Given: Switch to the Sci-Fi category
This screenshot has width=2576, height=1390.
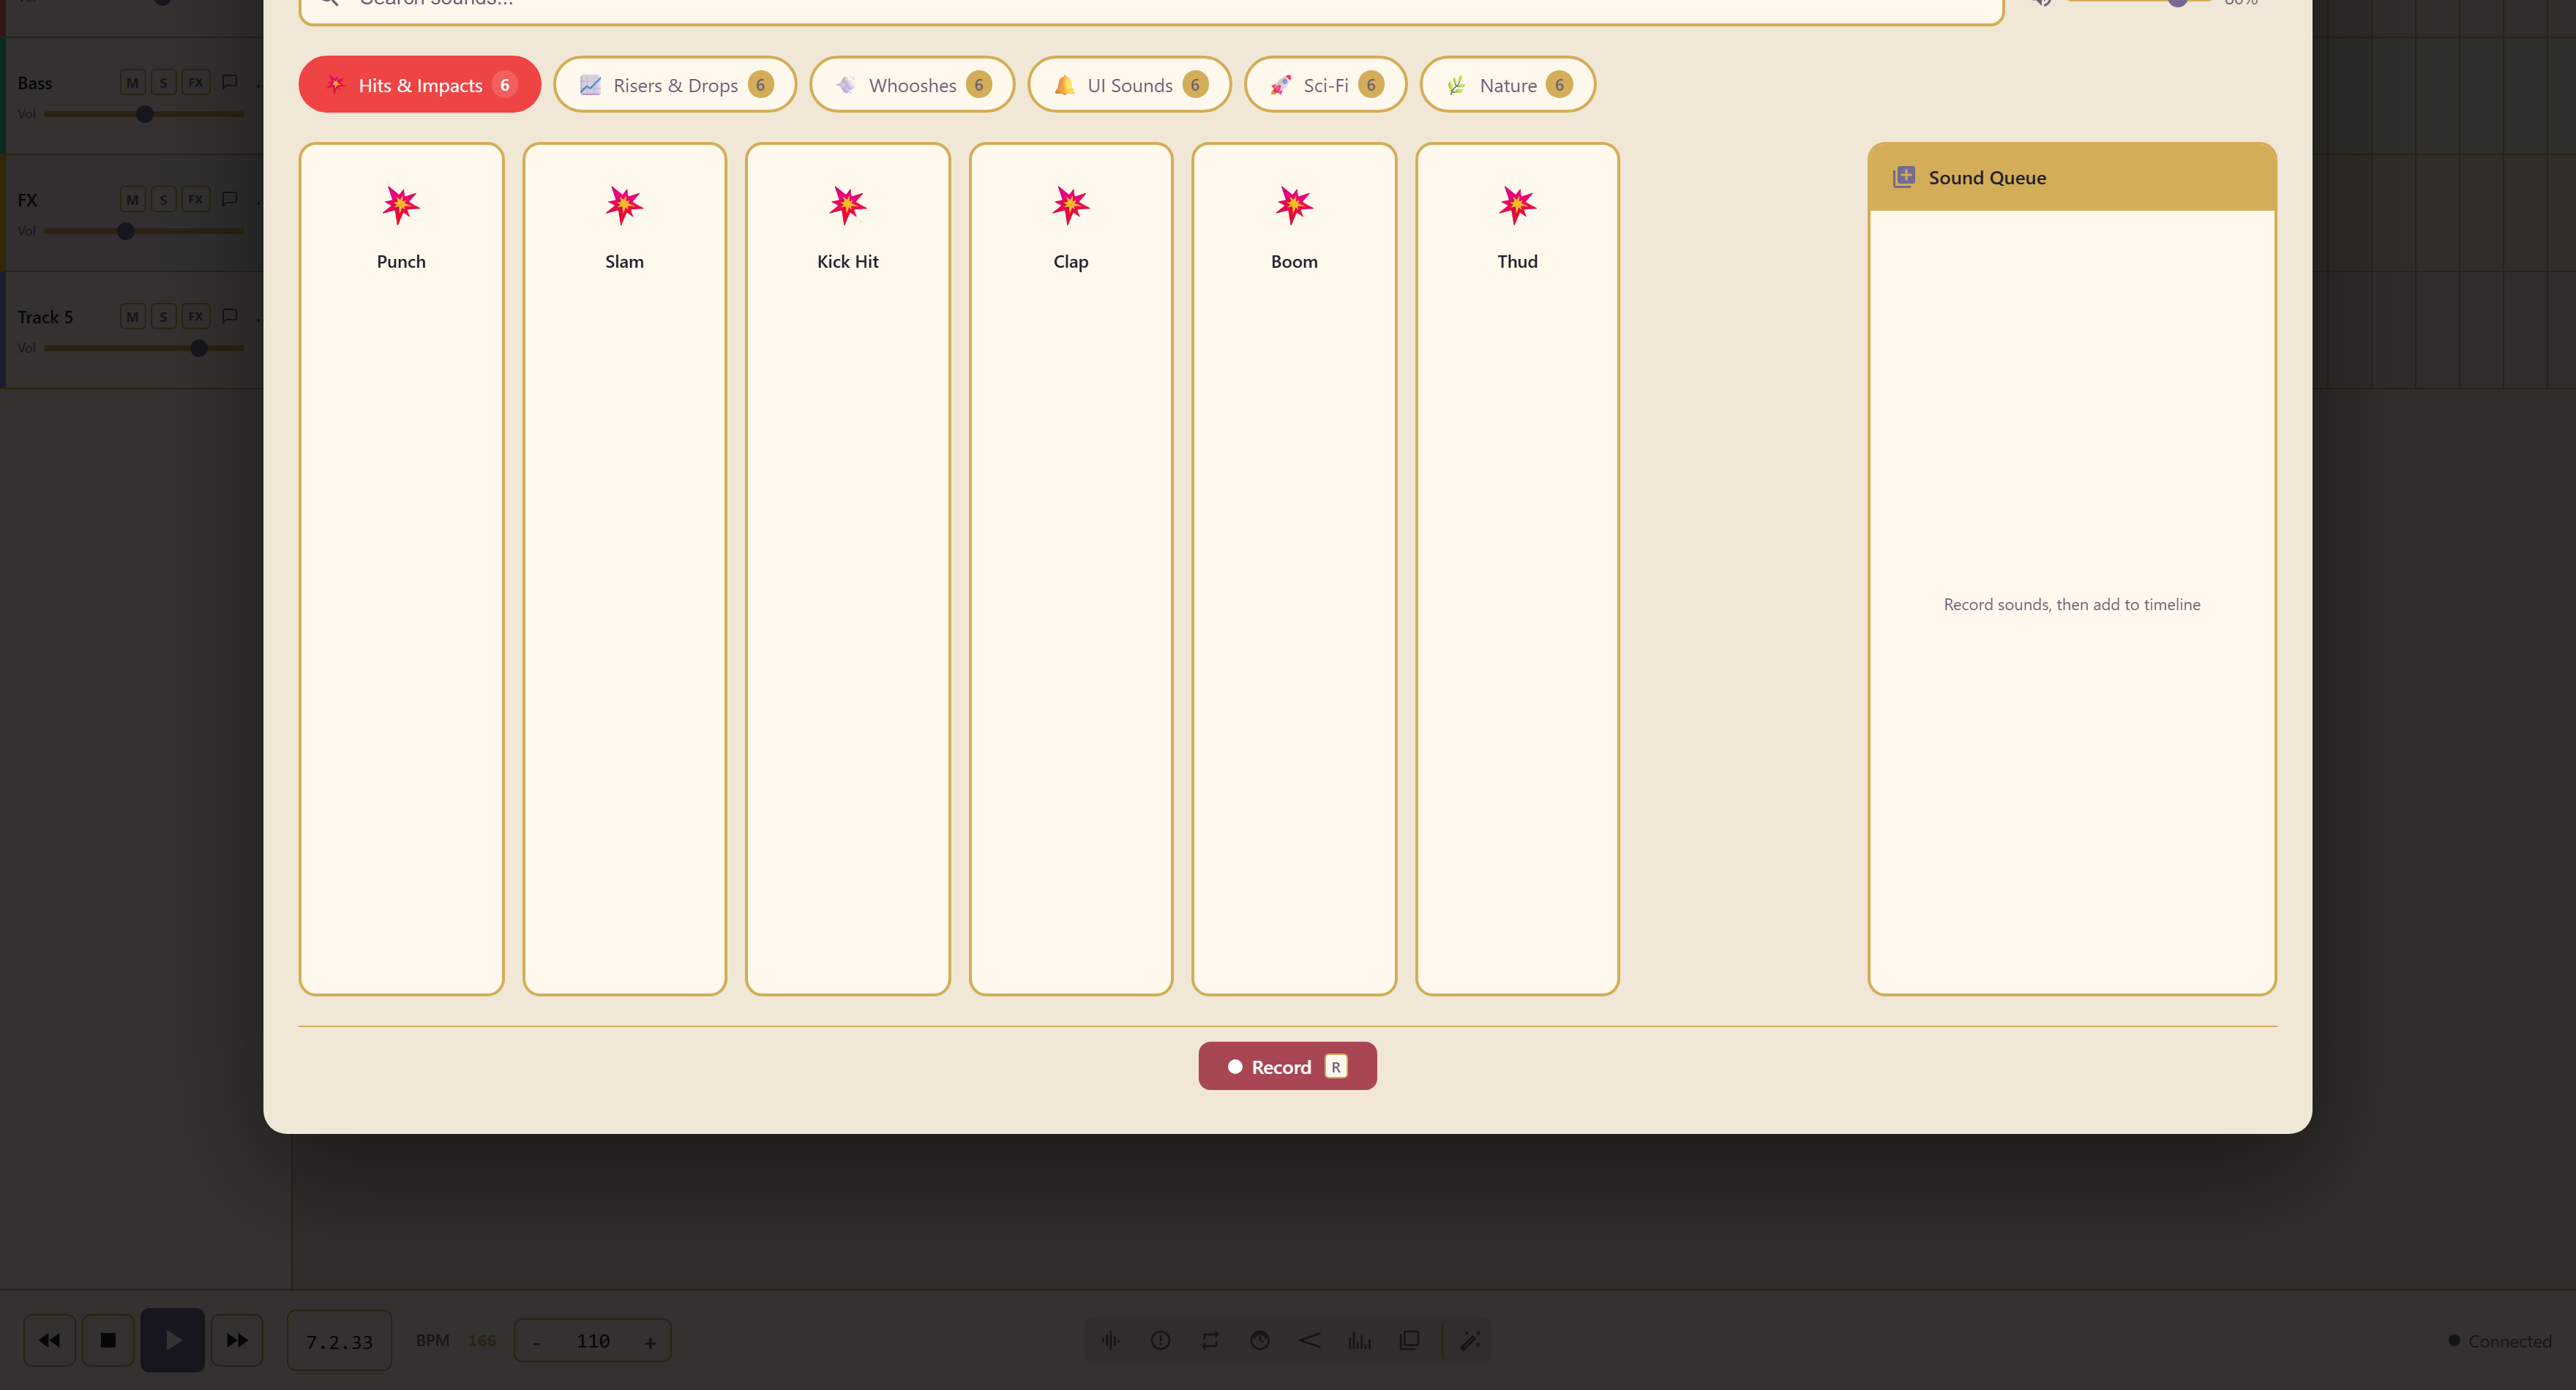Looking at the screenshot, I should pyautogui.click(x=1325, y=84).
